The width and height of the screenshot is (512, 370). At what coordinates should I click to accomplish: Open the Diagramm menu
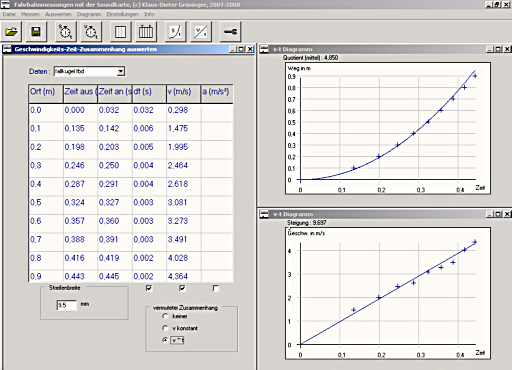[89, 14]
